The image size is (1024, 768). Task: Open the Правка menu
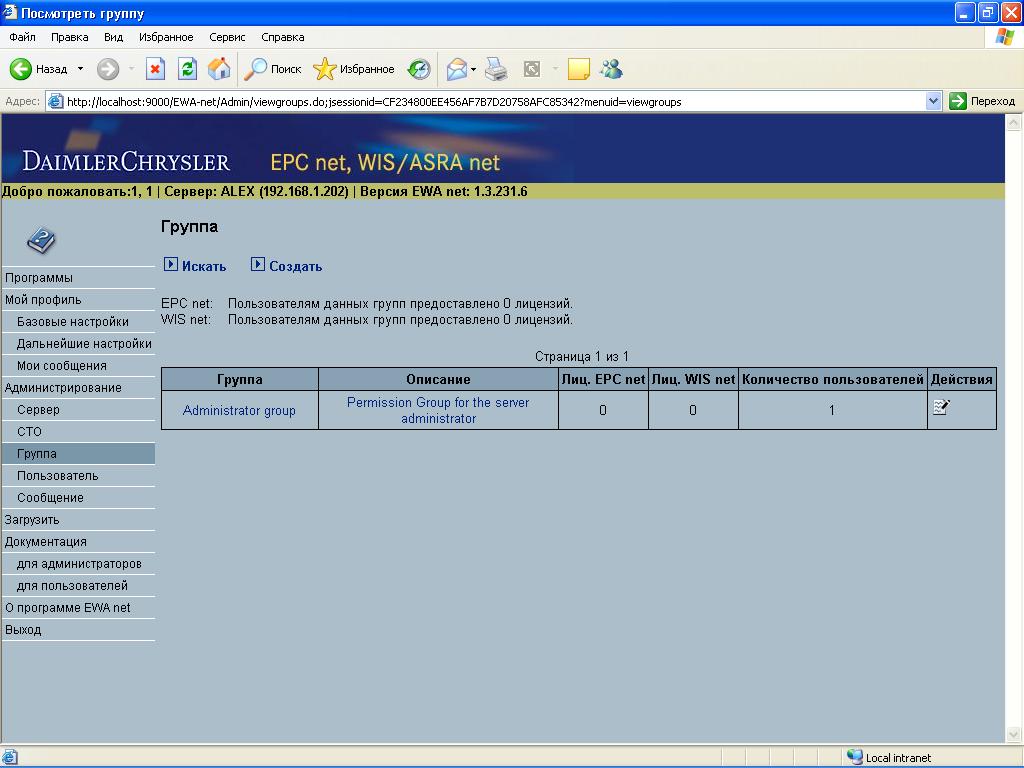(x=69, y=37)
